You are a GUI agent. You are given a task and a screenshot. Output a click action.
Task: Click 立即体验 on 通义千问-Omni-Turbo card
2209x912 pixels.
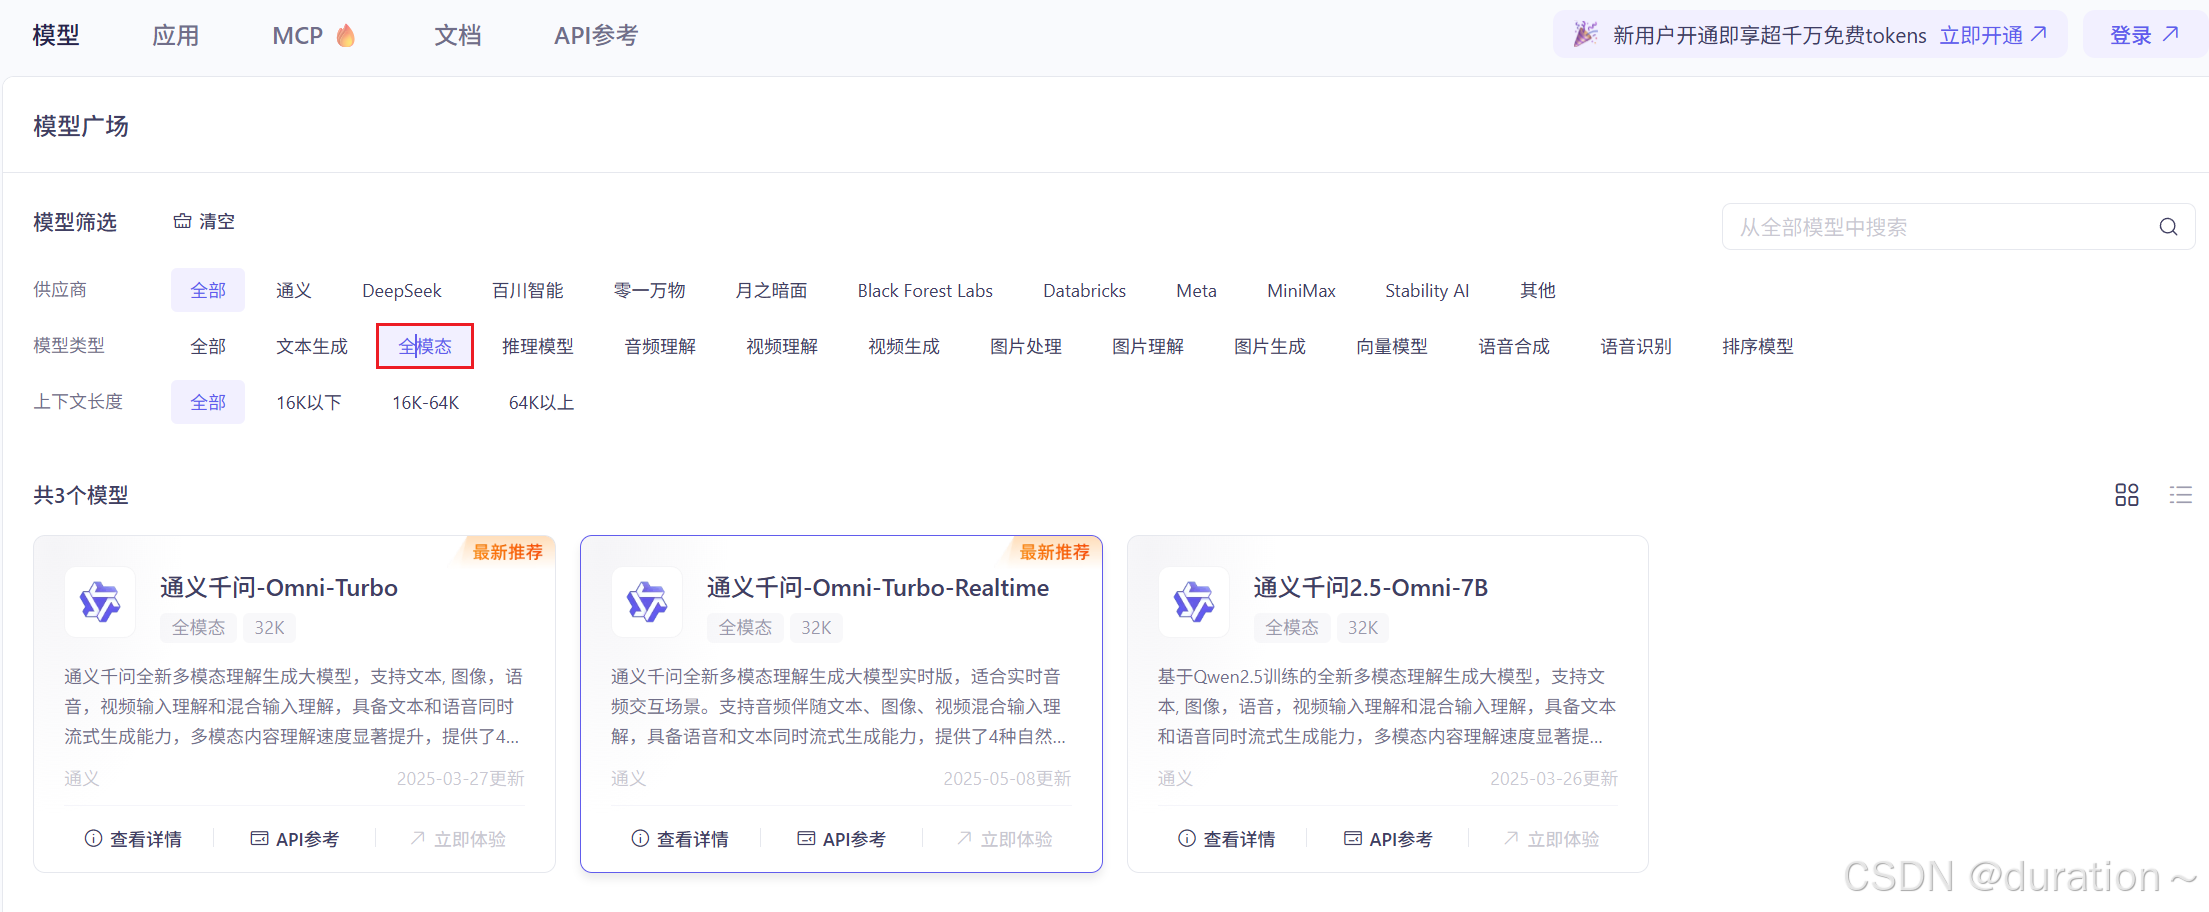click(x=458, y=839)
